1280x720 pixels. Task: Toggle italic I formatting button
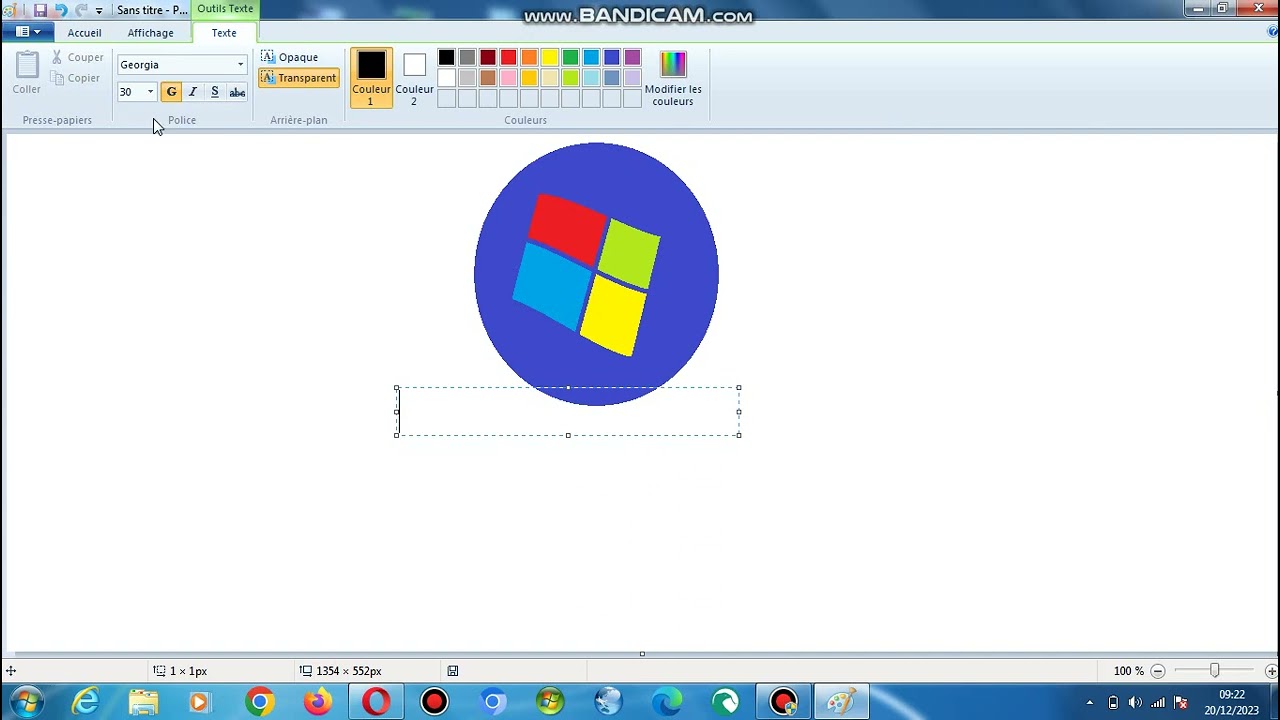(x=193, y=92)
